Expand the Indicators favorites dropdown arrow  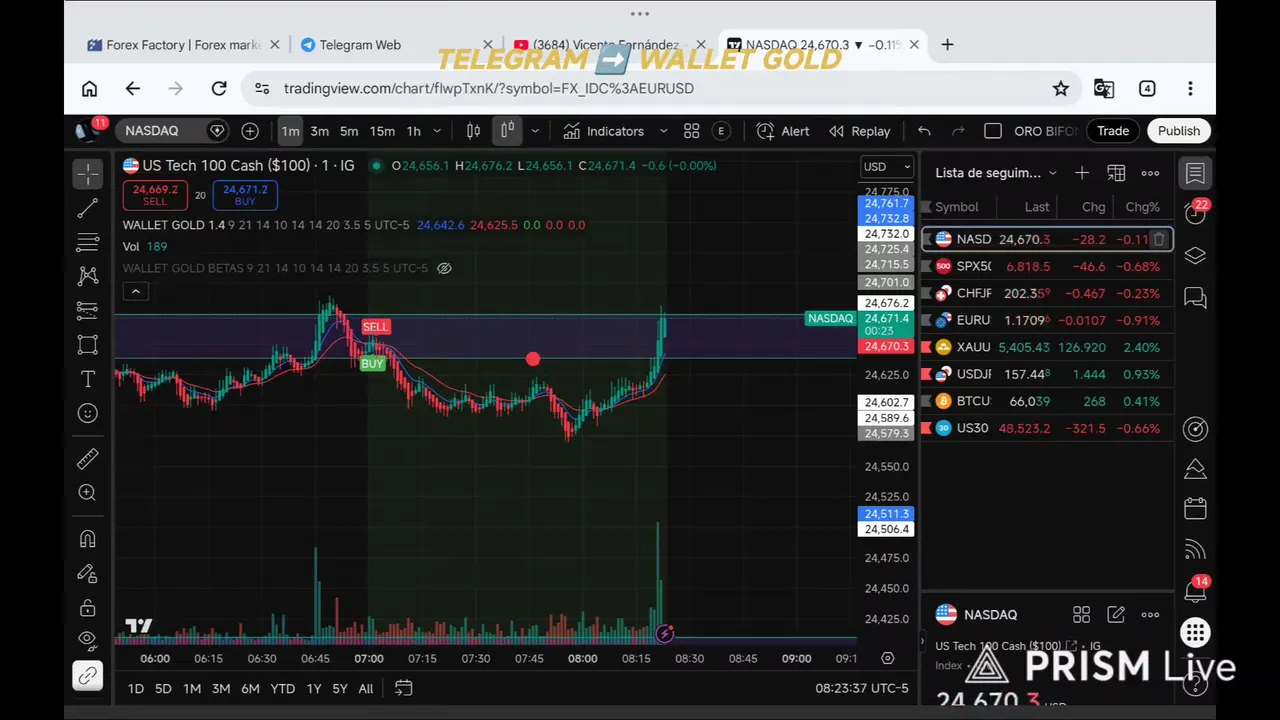click(663, 131)
